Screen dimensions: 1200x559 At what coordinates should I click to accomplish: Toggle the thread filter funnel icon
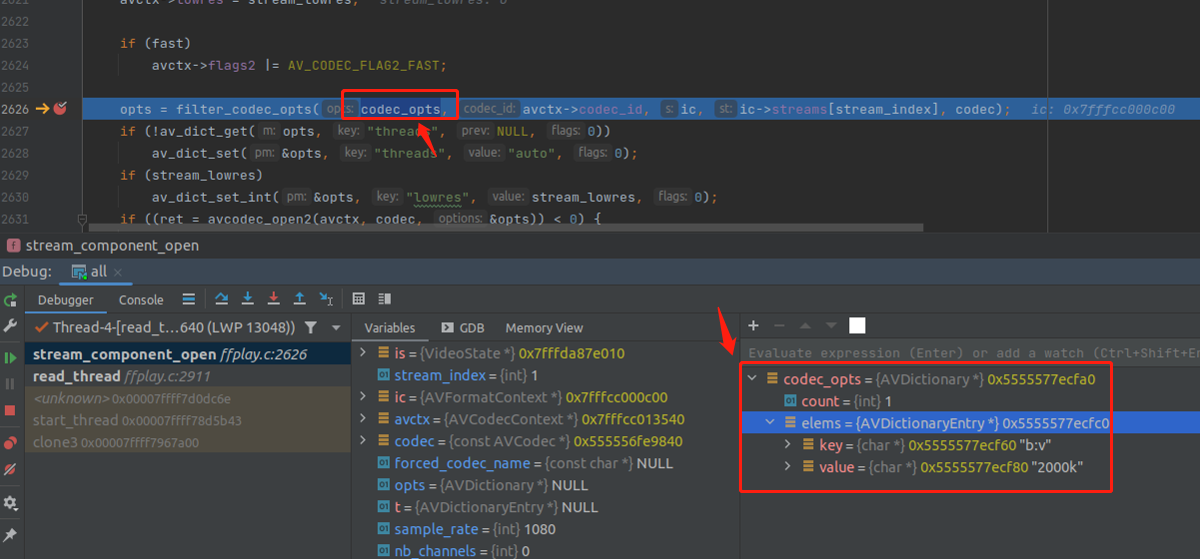(x=311, y=327)
